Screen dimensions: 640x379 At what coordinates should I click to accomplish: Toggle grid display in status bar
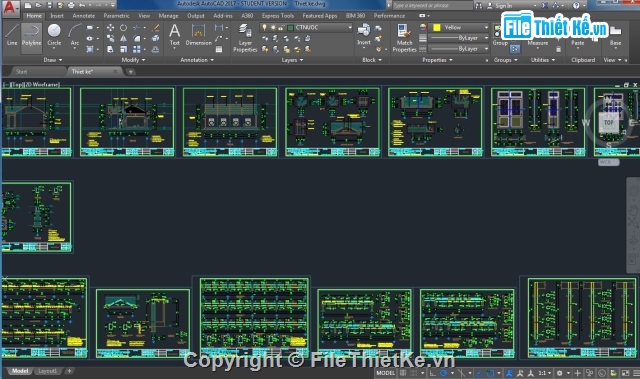pyautogui.click(x=403, y=373)
